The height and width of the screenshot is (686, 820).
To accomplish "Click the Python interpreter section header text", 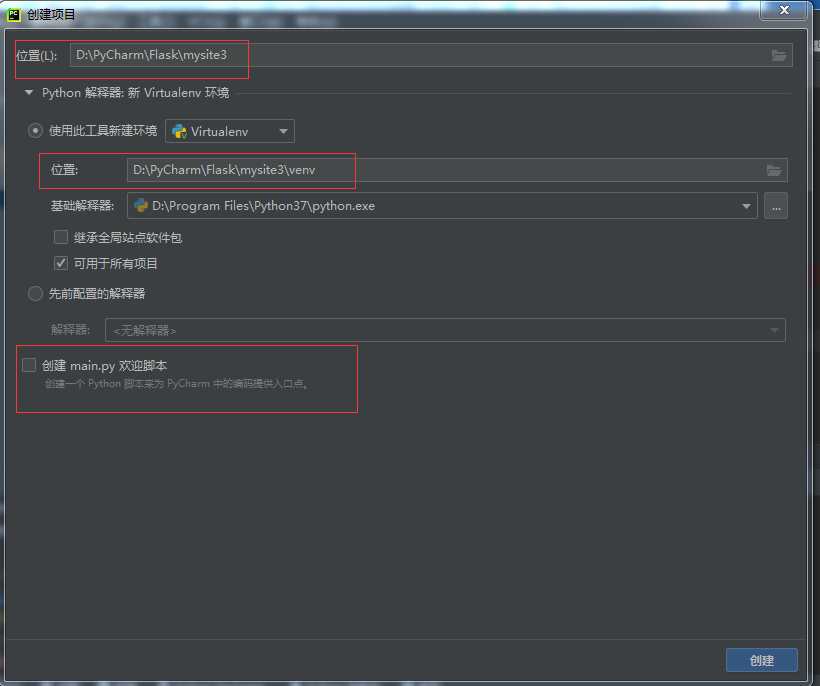I will (x=135, y=93).
